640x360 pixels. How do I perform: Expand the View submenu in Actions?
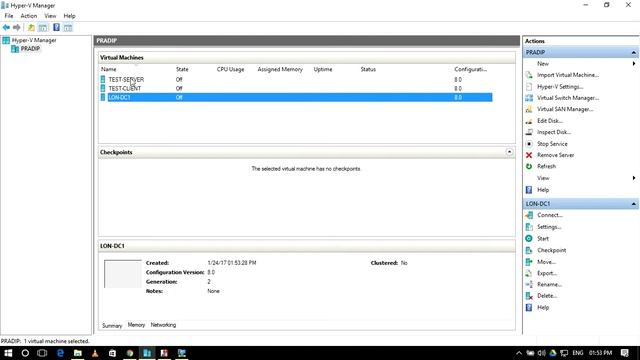pyautogui.click(x=634, y=178)
